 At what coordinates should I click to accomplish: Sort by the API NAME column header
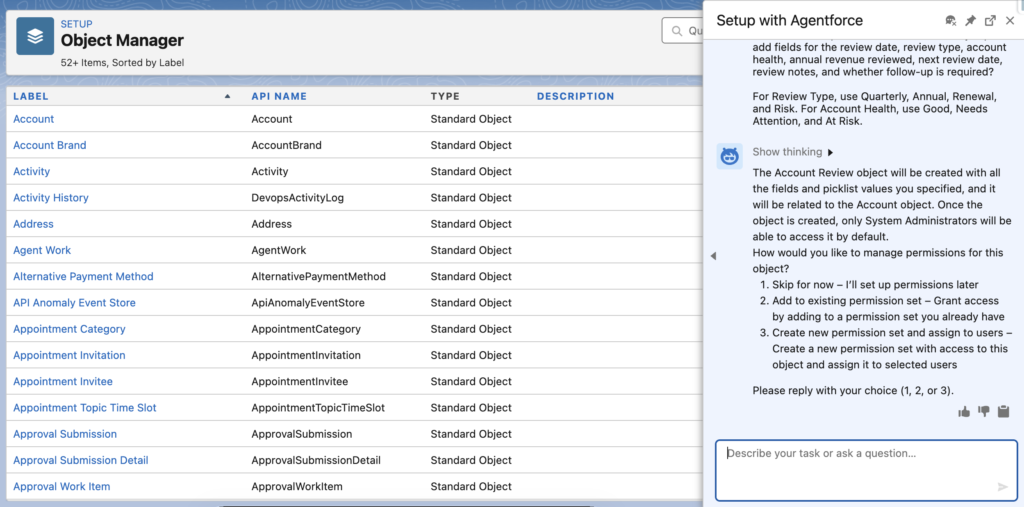tap(279, 96)
